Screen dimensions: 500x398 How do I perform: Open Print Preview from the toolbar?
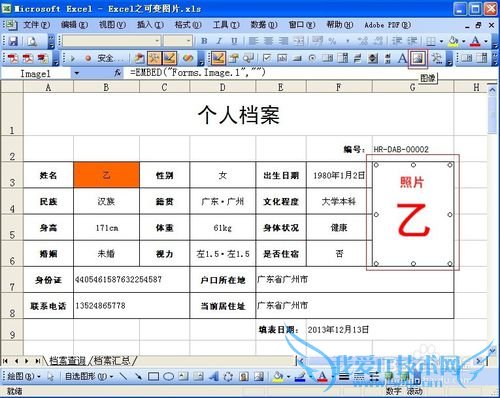[32, 41]
